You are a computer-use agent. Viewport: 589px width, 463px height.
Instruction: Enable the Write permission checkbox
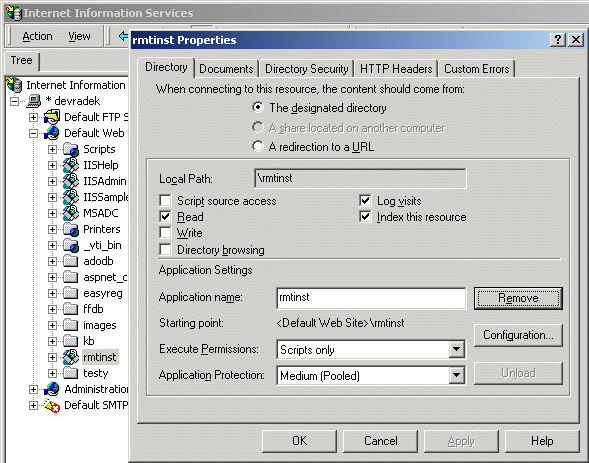point(165,233)
